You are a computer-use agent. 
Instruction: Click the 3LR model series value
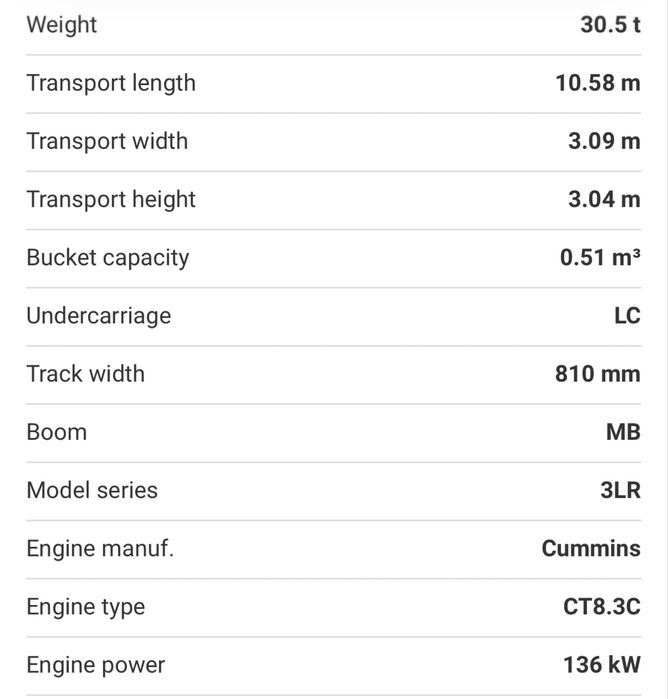[x=620, y=490]
